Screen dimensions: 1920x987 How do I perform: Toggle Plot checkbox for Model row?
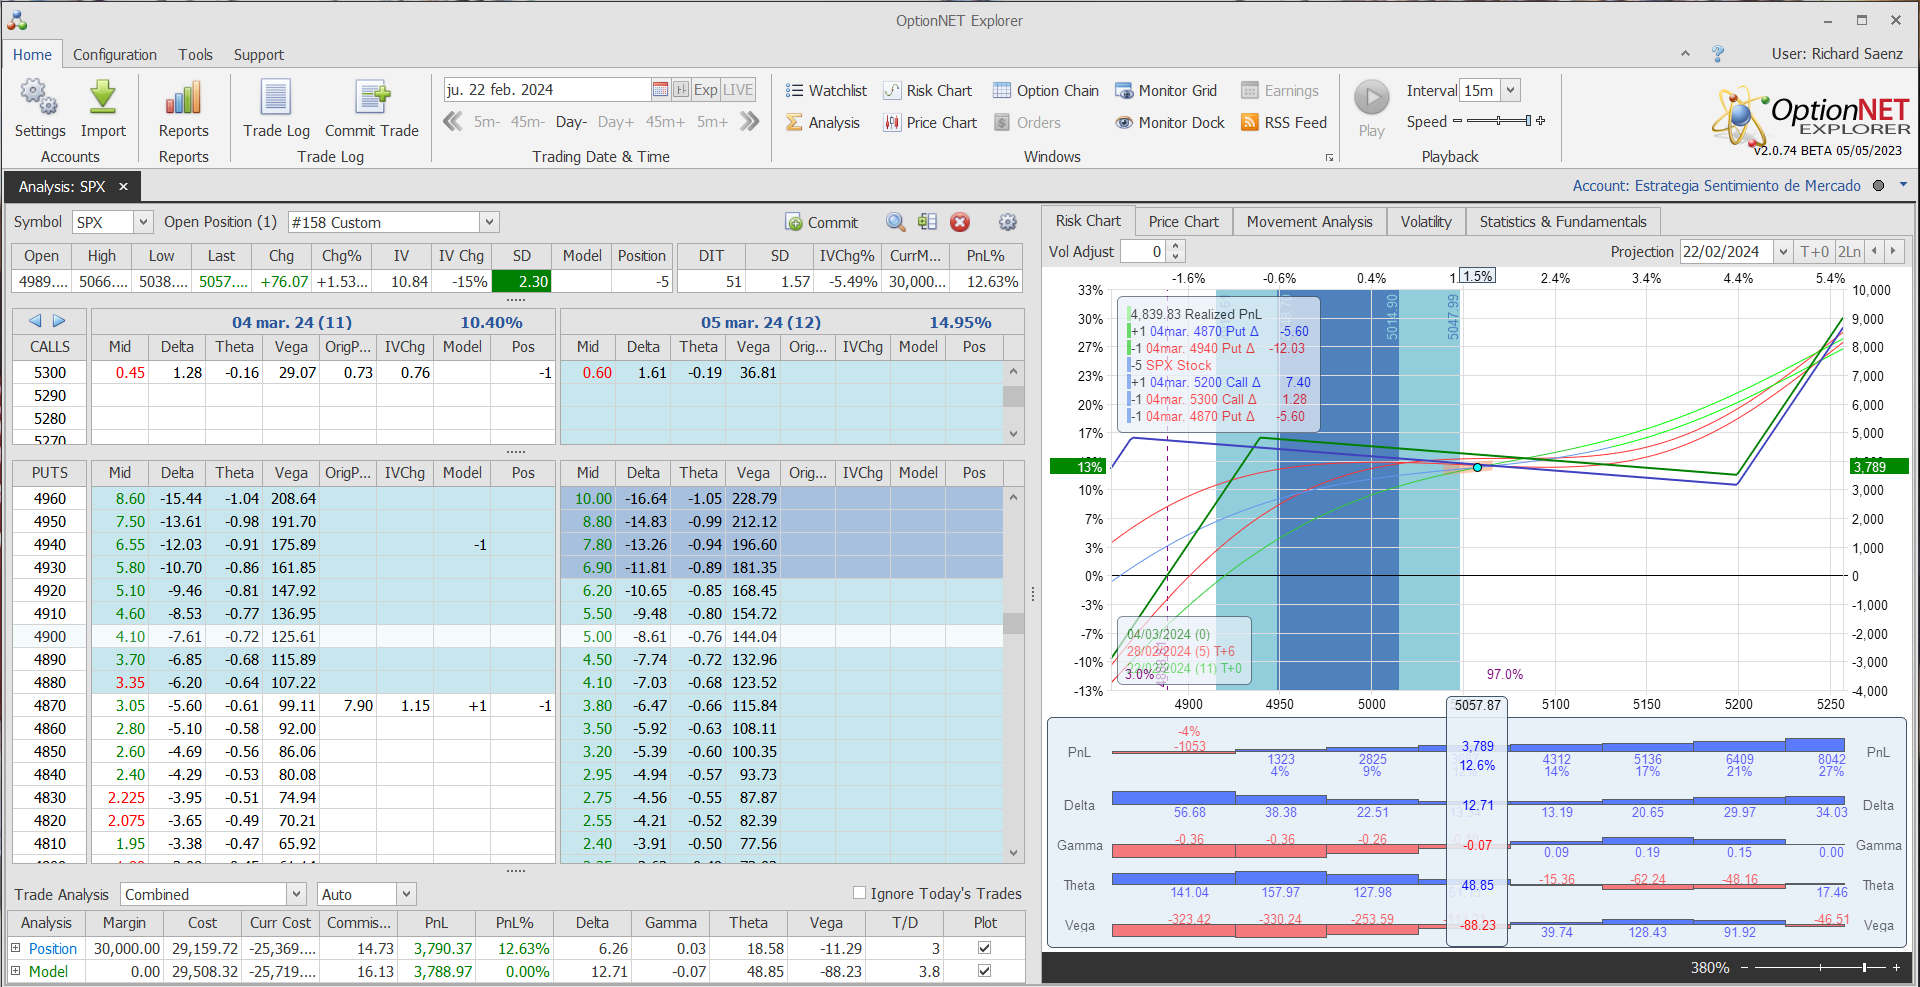(984, 971)
